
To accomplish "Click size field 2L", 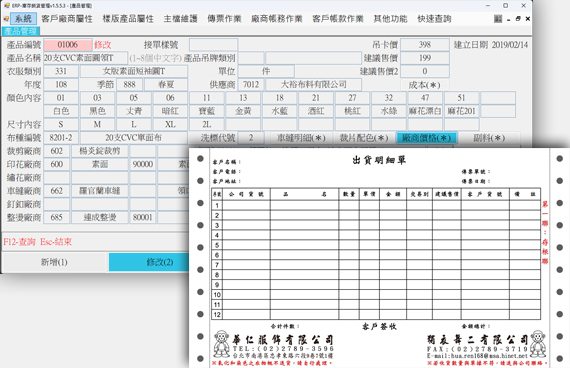I will pyautogui.click(x=206, y=124).
